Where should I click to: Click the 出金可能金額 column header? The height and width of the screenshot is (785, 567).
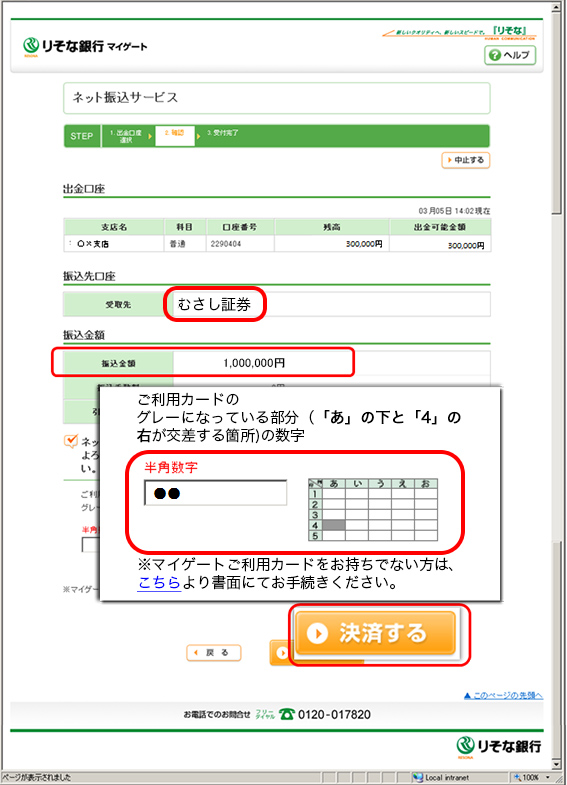(440, 227)
